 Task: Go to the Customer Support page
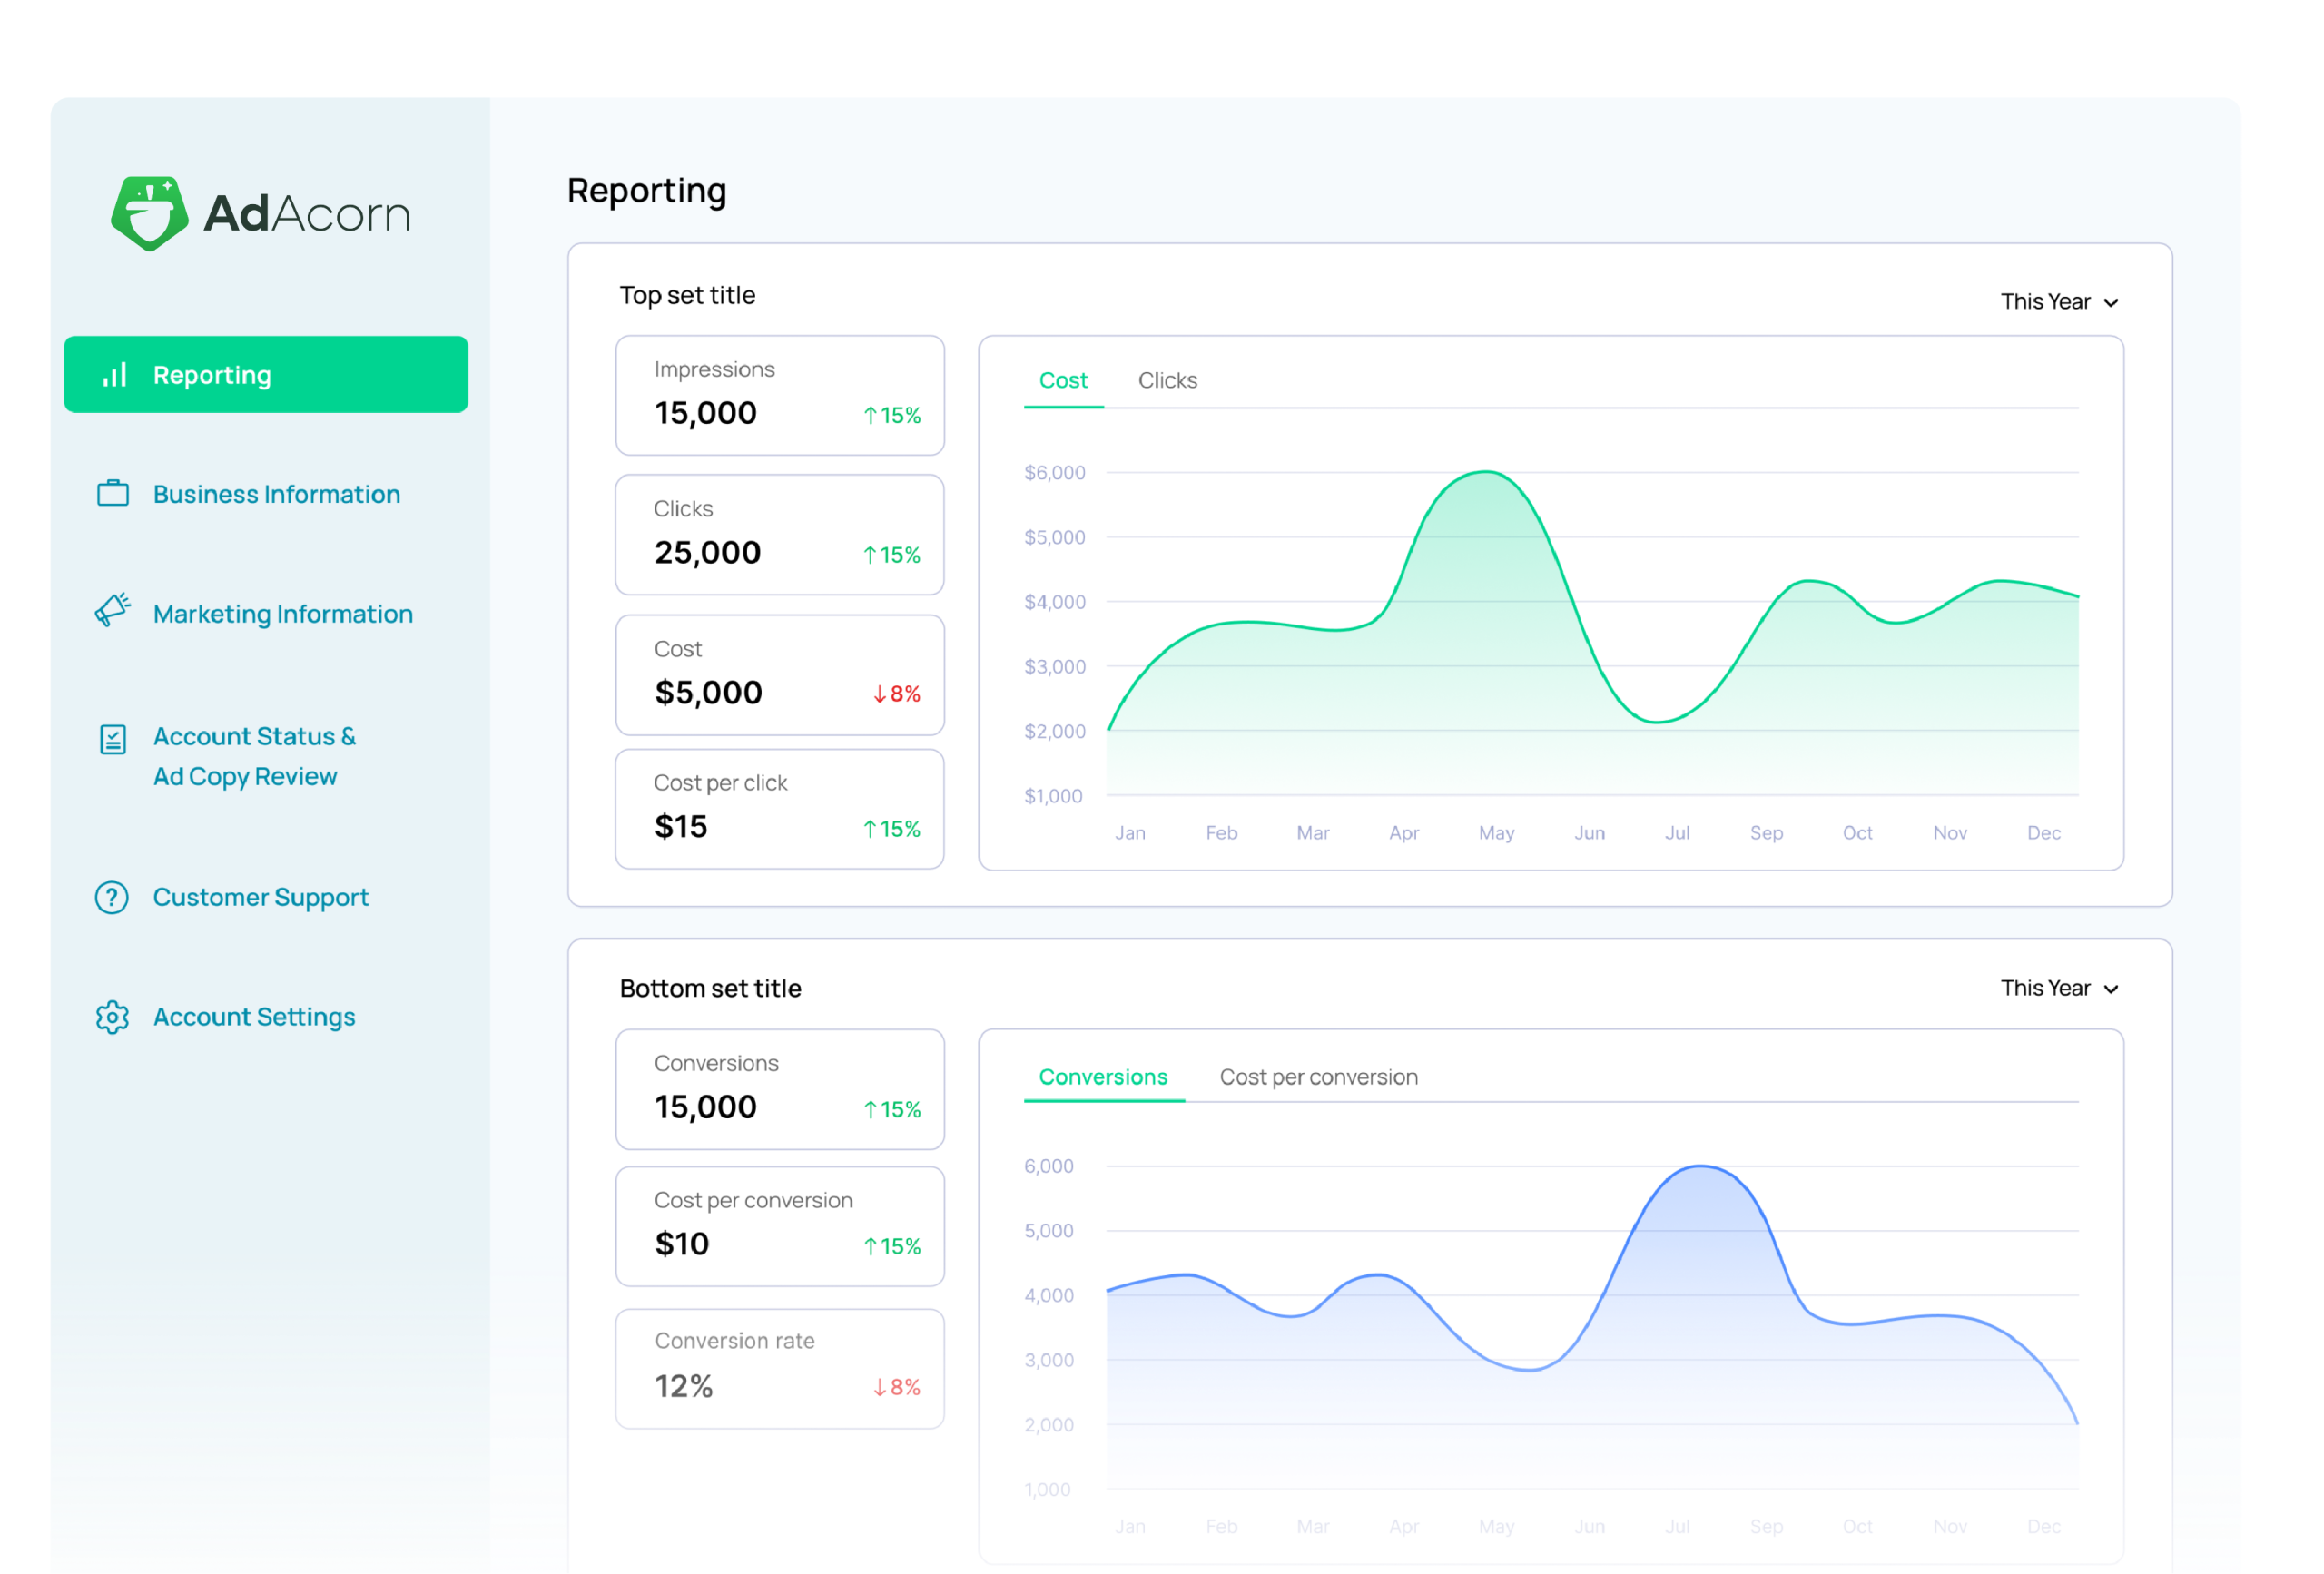tap(260, 897)
